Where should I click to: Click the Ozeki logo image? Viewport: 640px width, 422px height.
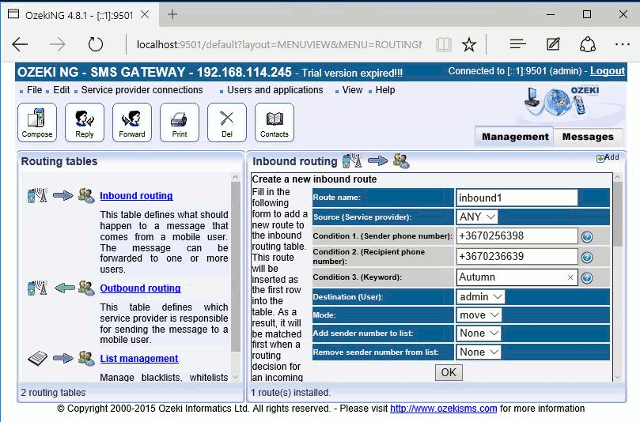(x=564, y=102)
